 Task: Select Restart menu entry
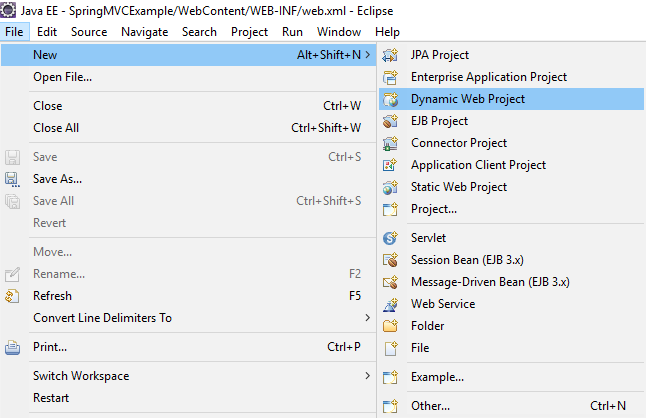click(188, 398)
